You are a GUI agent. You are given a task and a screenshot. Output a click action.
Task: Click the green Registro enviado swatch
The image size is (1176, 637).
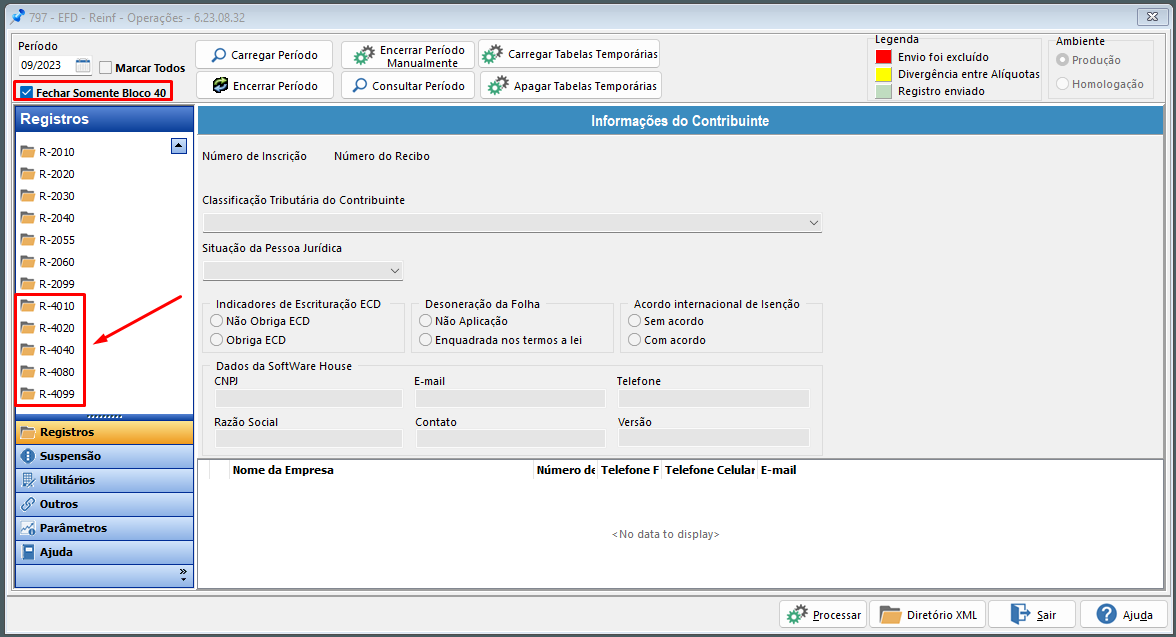coord(884,92)
